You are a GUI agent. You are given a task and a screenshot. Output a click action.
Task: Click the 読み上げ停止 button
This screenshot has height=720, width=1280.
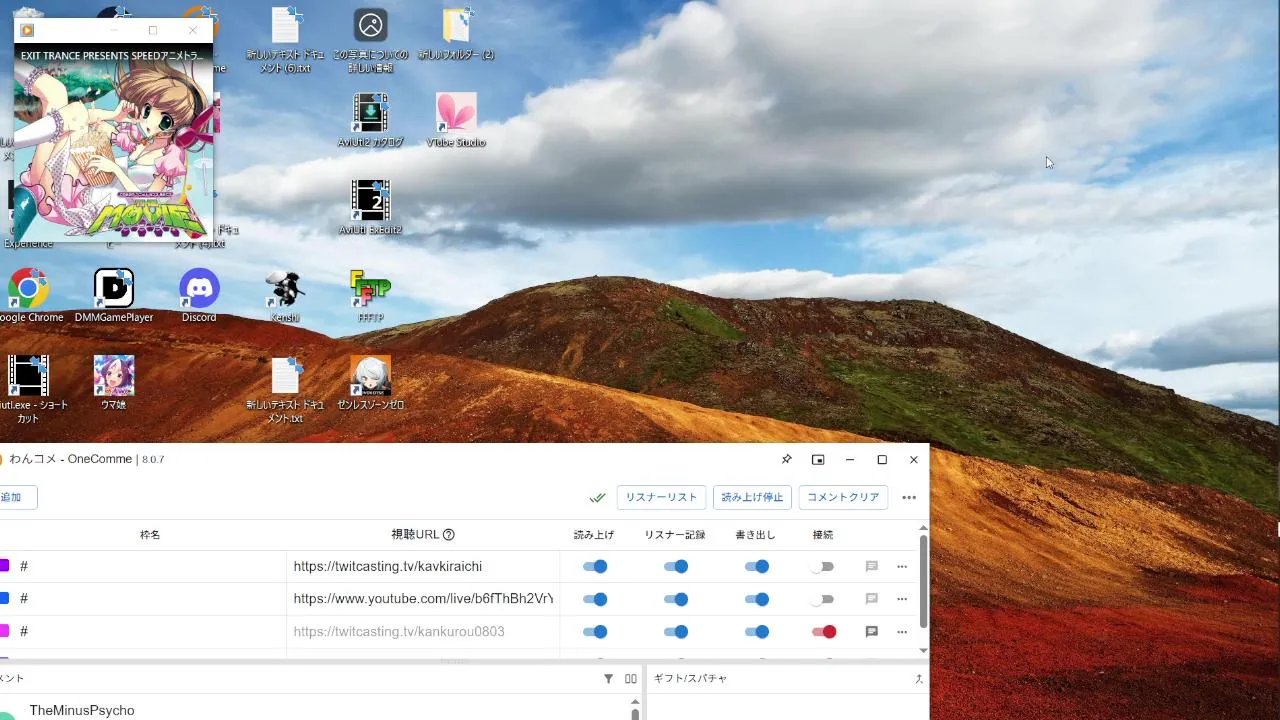[753, 497]
